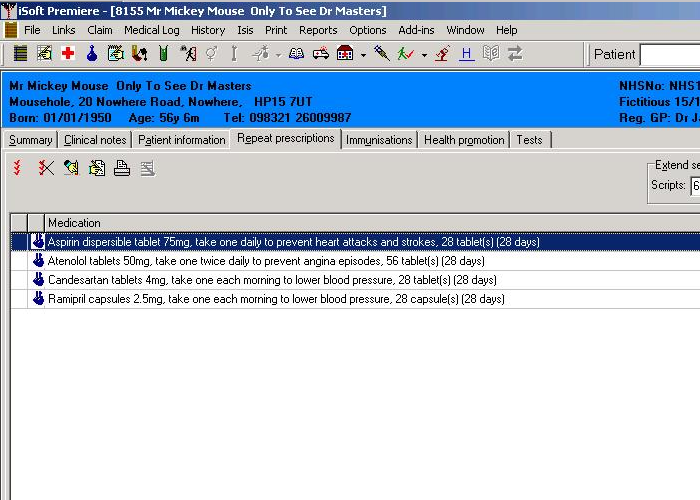Image resolution: width=700 pixels, height=500 pixels.
Task: Click the flask icon beside Atenolol row
Action: point(38,260)
